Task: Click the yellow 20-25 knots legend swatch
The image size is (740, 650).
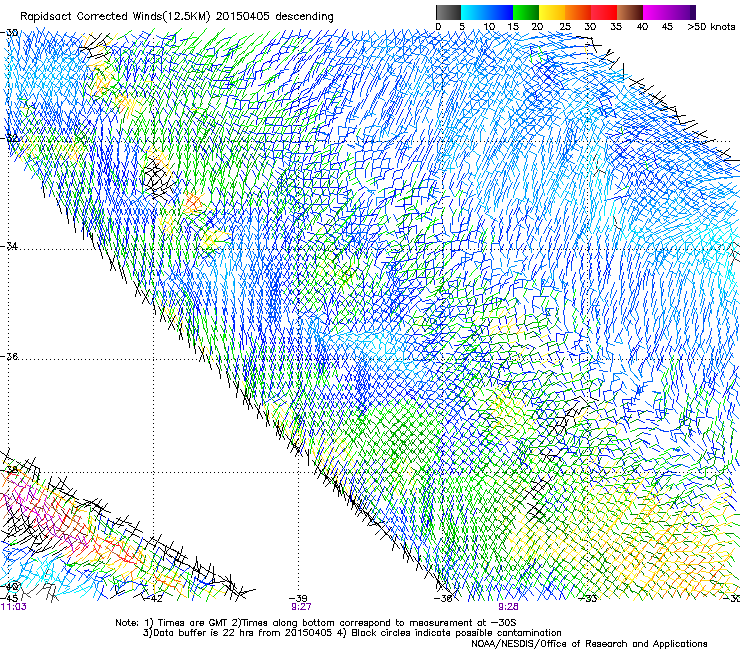Action: [552, 12]
